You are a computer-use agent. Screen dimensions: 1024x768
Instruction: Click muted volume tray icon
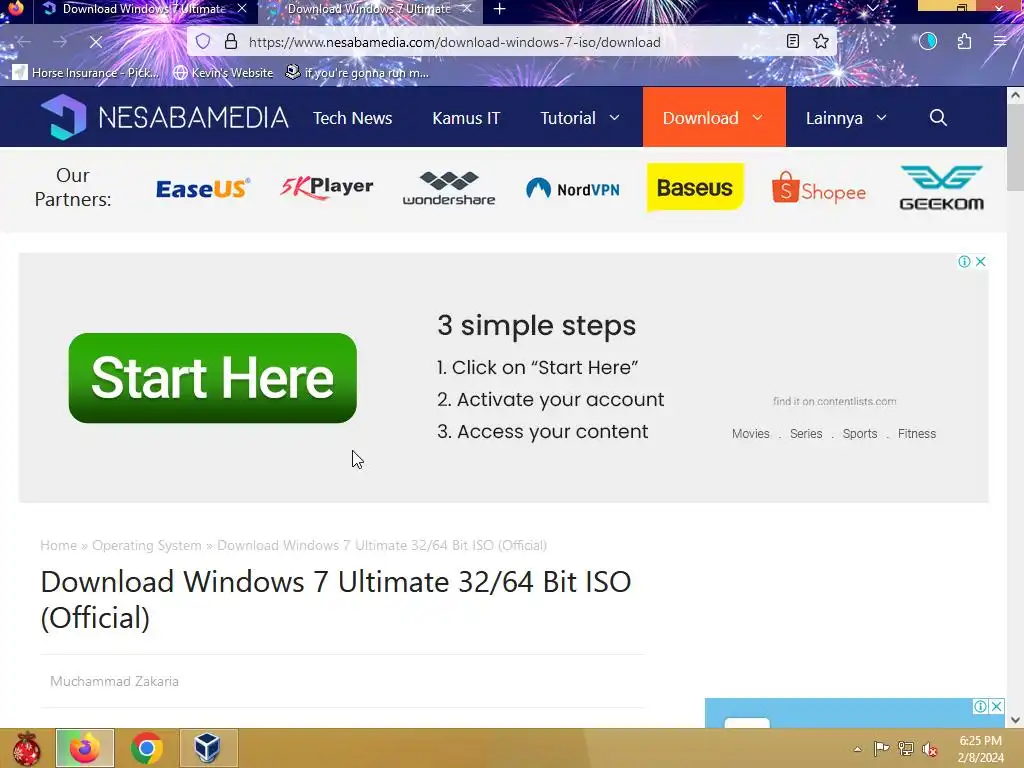point(930,749)
